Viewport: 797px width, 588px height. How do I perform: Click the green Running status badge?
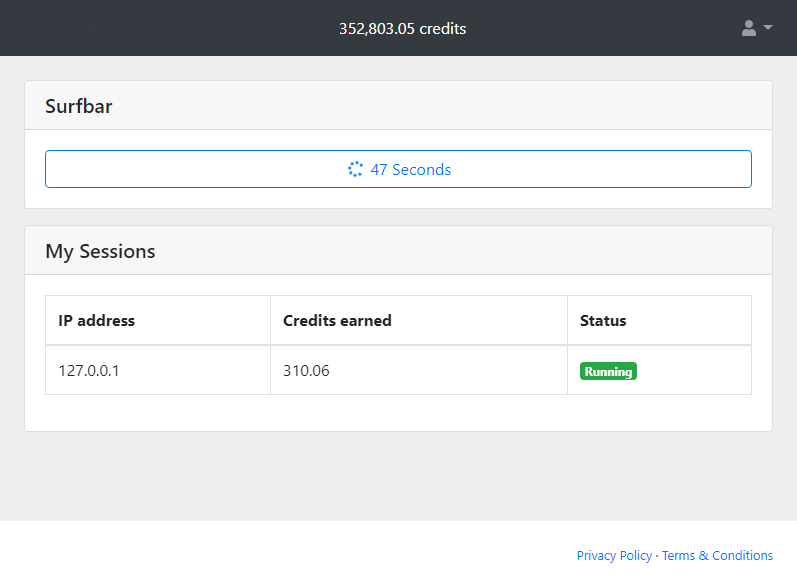coord(608,371)
